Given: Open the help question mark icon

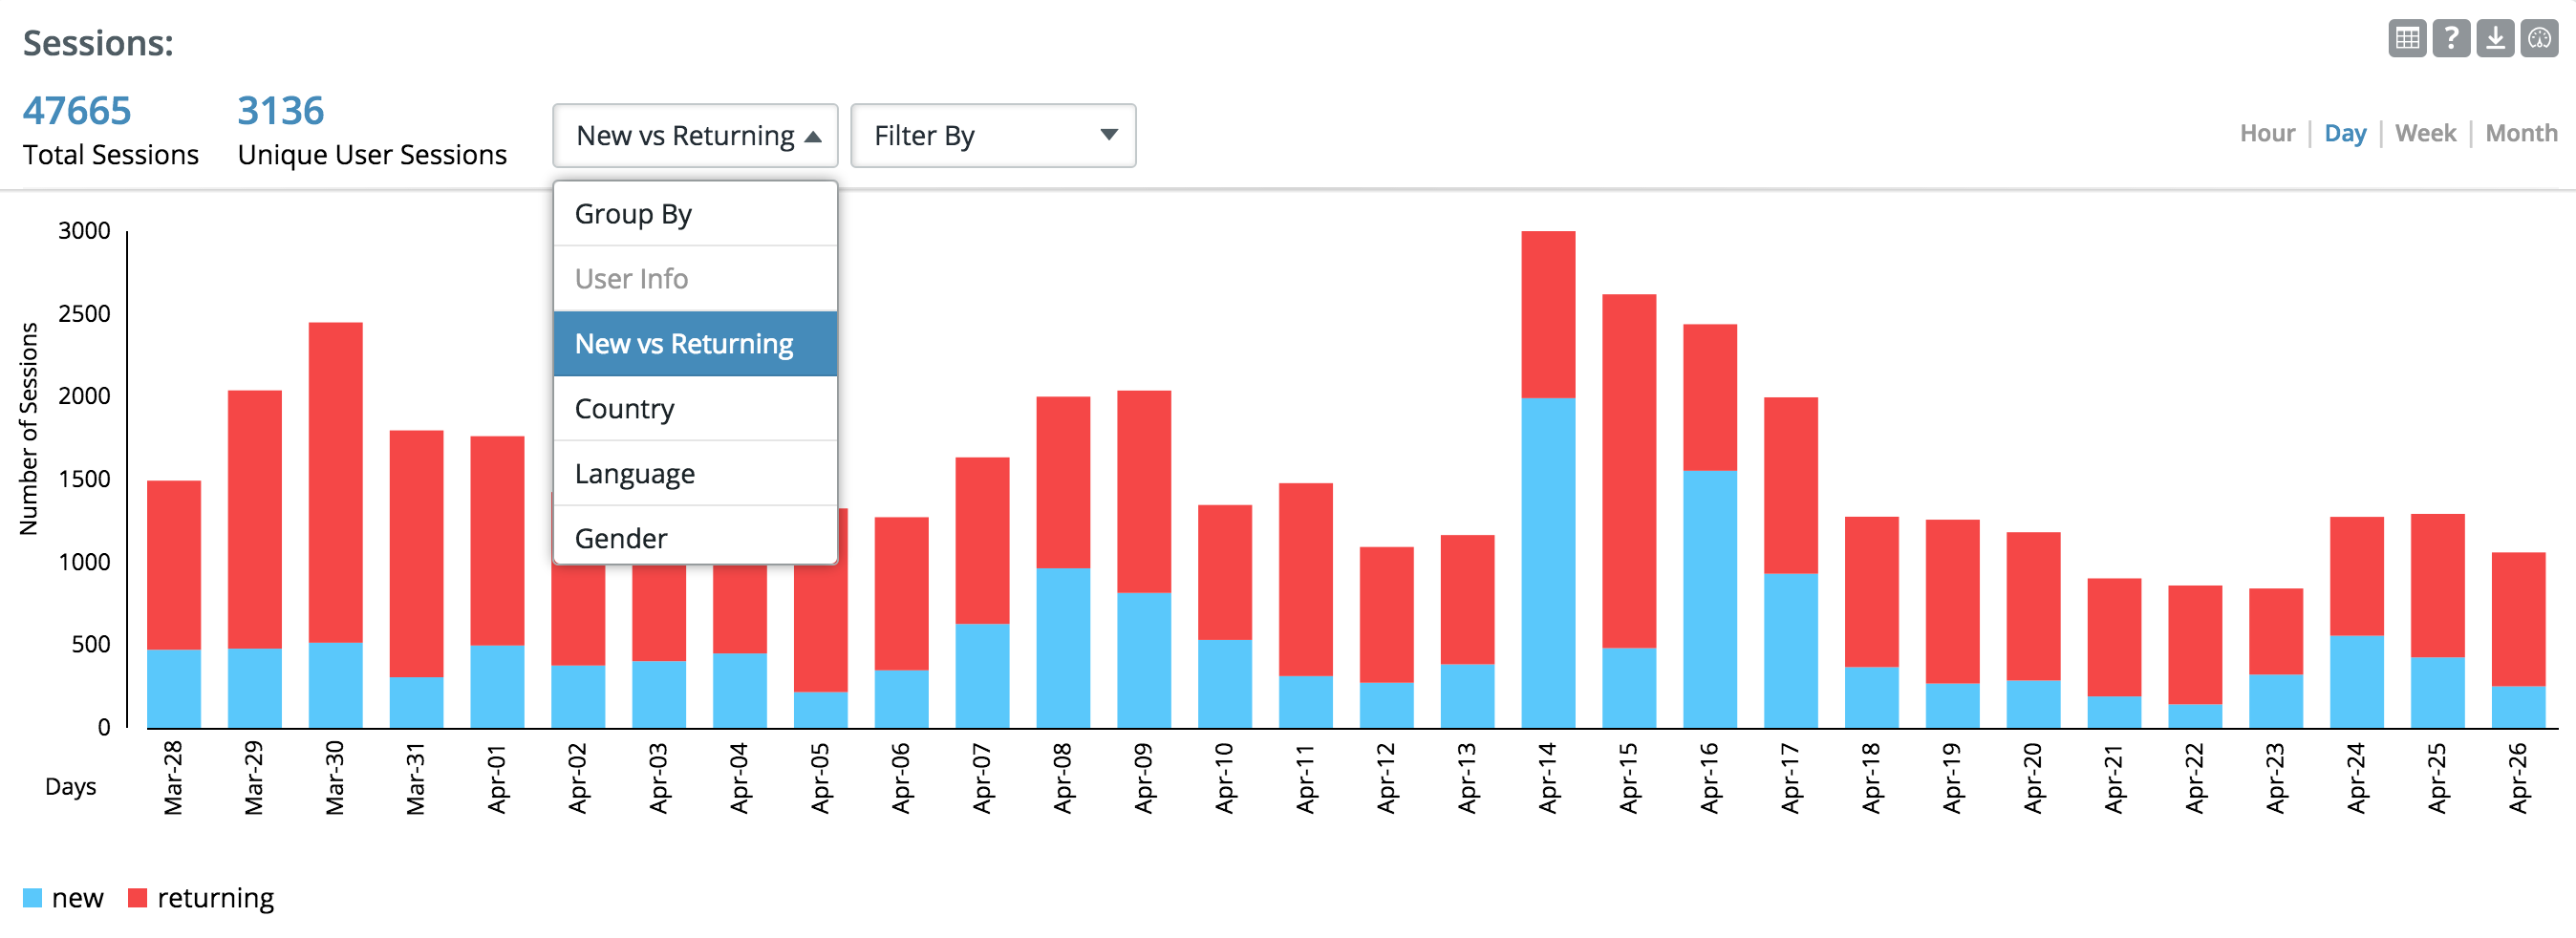Looking at the screenshot, I should coord(2451,38).
